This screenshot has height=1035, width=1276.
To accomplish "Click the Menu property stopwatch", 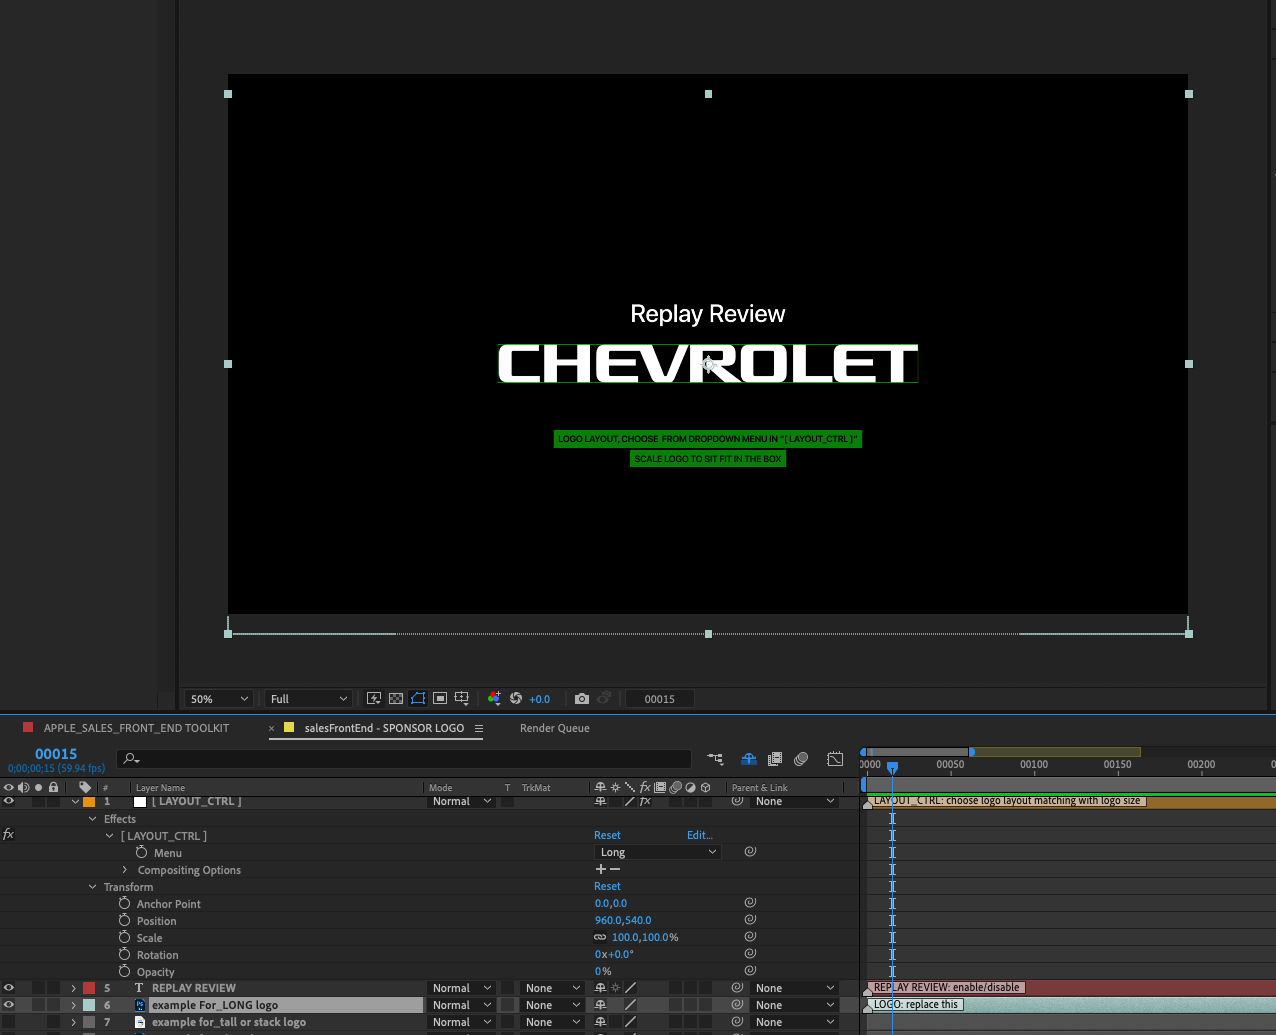I will [141, 853].
